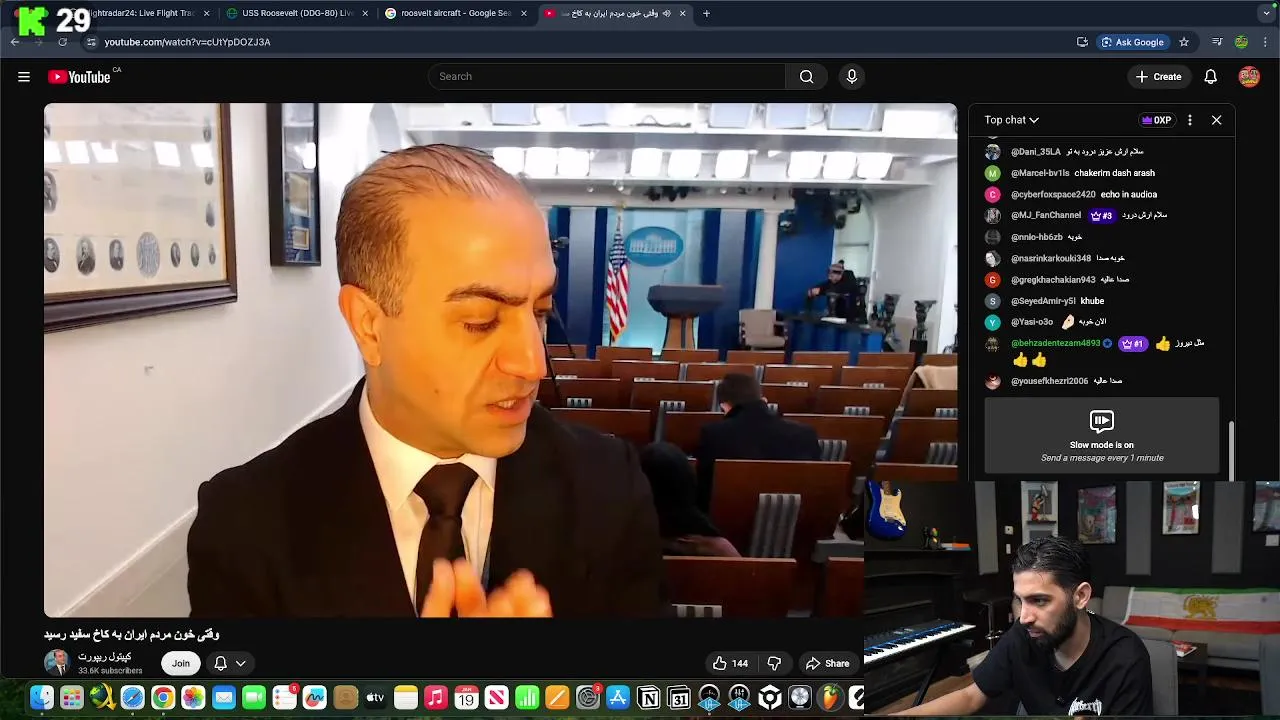Click Ask Google button
Viewport: 1280px width, 720px height.
(1132, 42)
